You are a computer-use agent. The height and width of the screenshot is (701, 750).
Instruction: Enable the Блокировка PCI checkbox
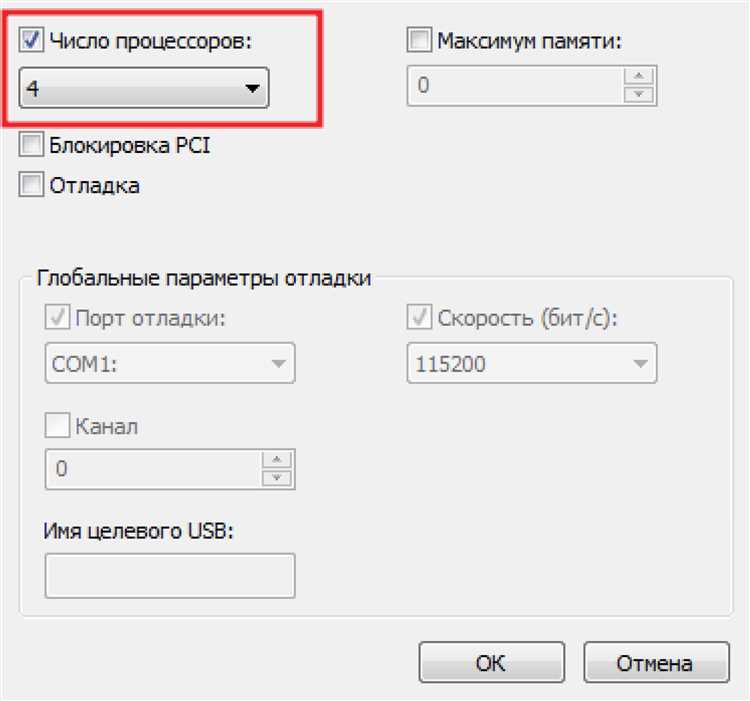pos(32,146)
